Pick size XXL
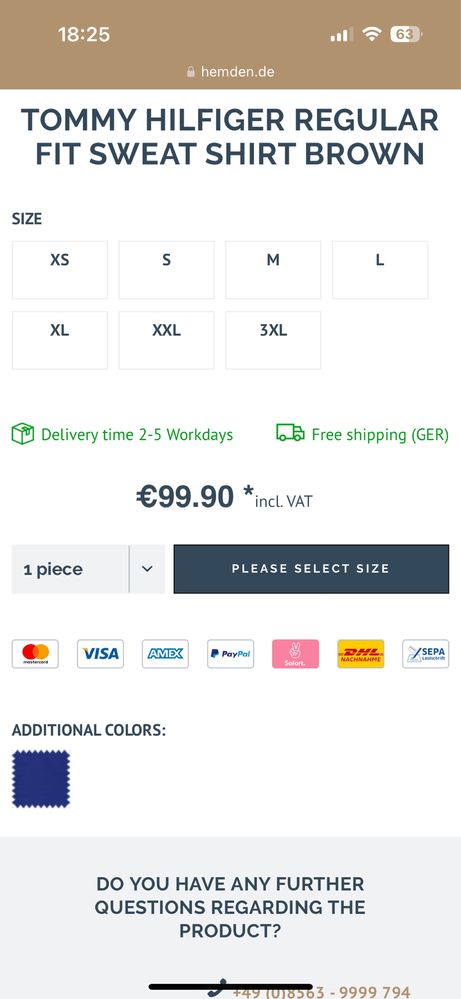The height and width of the screenshot is (999, 461). [166, 340]
